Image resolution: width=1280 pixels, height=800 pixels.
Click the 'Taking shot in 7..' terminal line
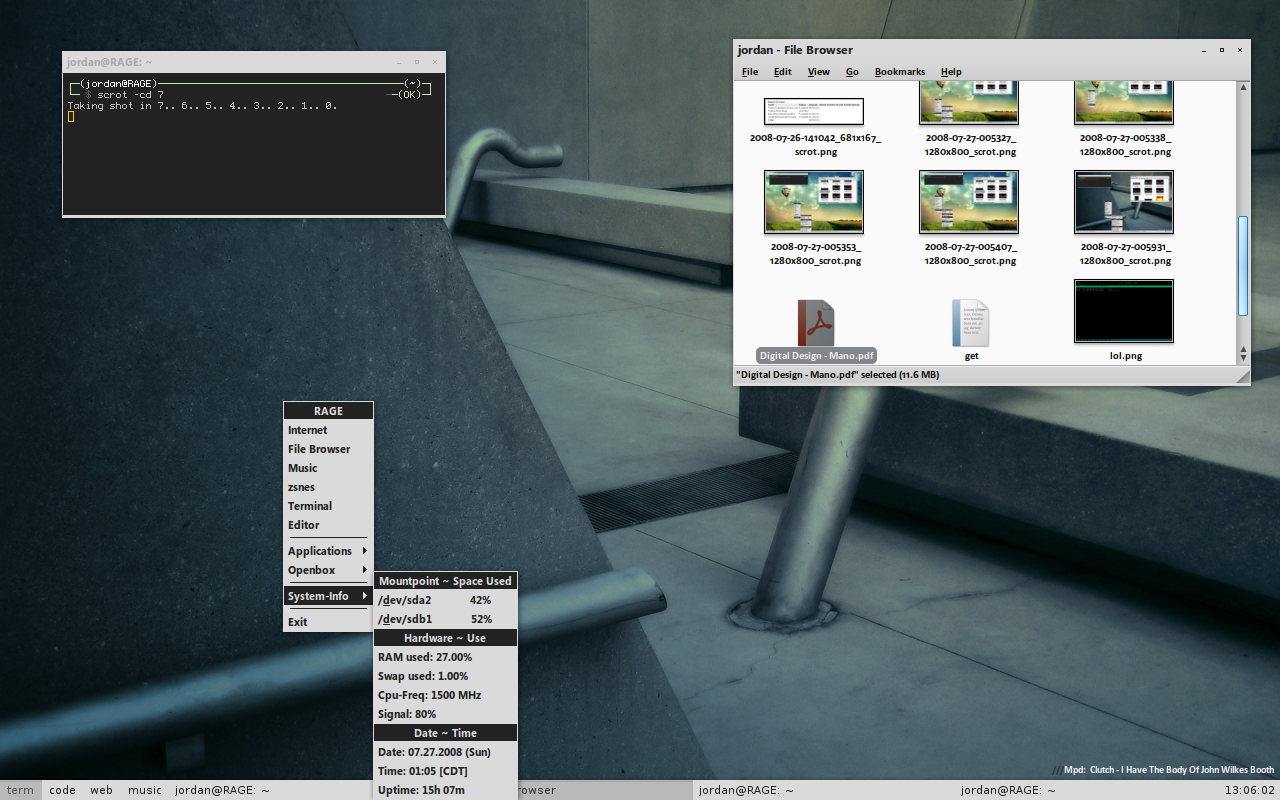click(203, 106)
